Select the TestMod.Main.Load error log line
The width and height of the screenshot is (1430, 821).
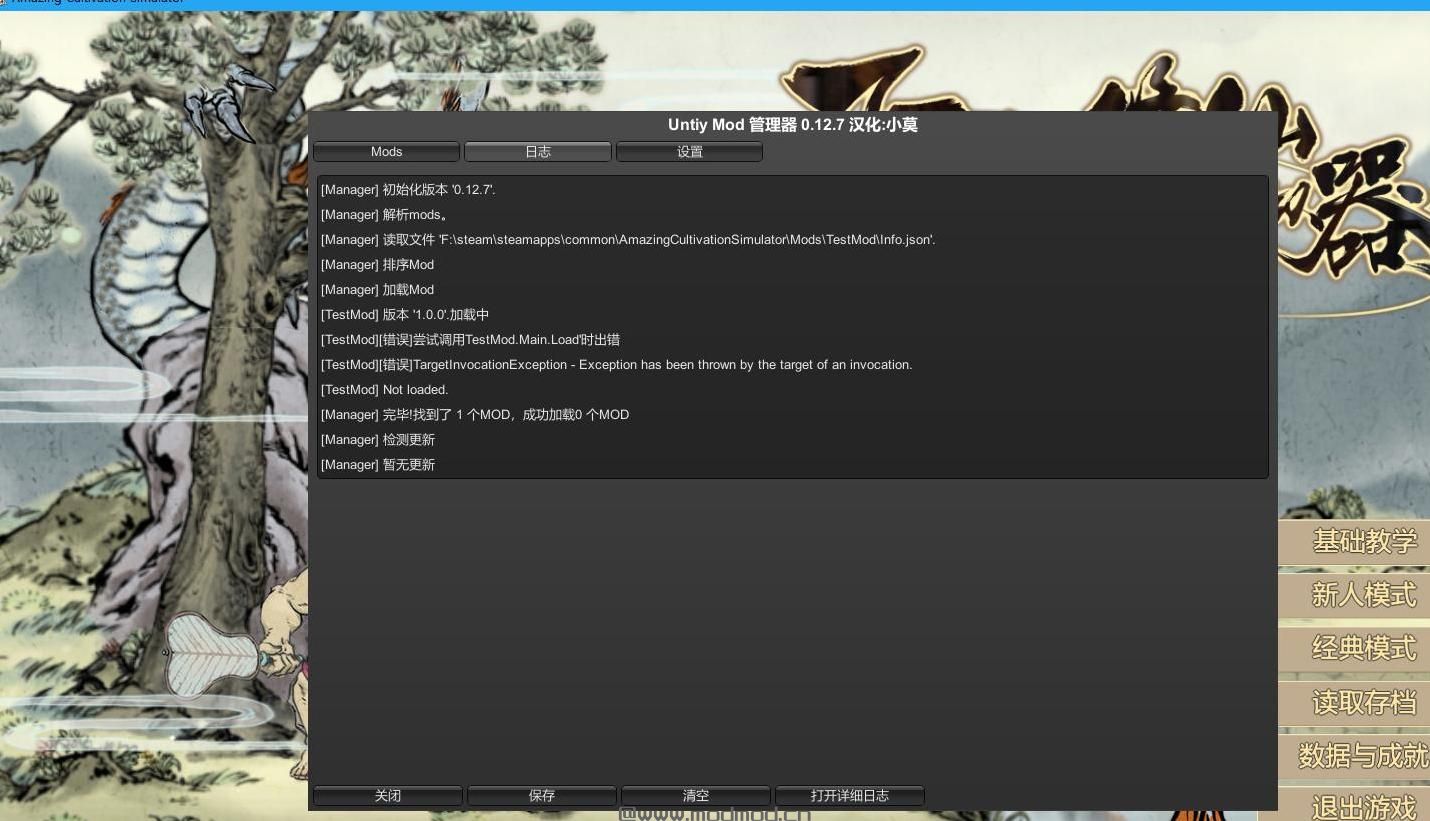[x=470, y=340]
